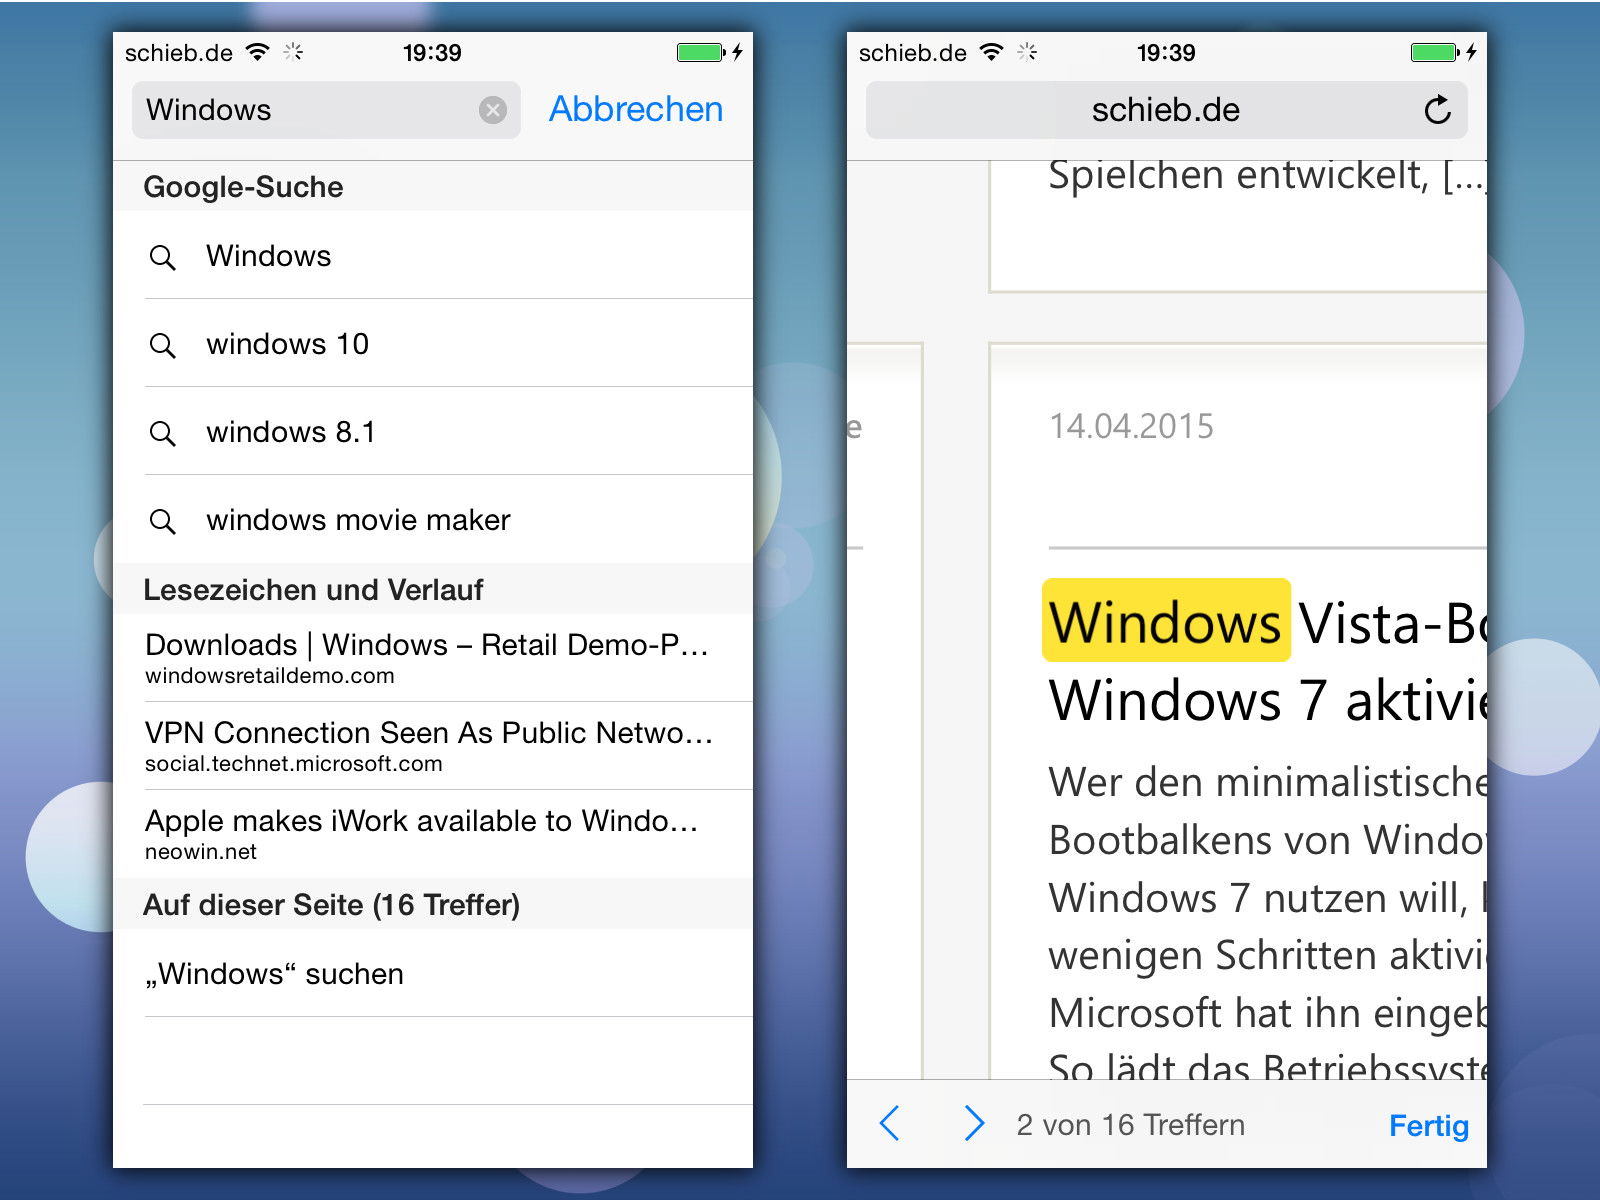The width and height of the screenshot is (1600, 1200).
Task: Clear the Windows search field text
Action: pos(493,110)
